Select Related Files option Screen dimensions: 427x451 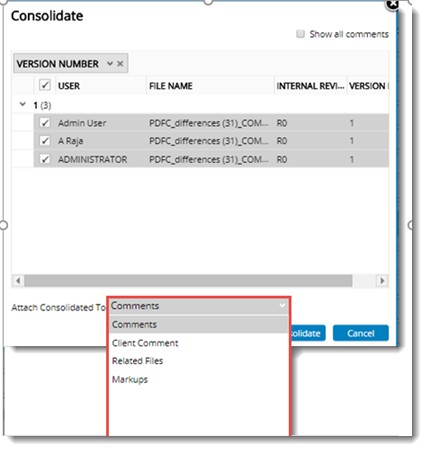(x=137, y=361)
